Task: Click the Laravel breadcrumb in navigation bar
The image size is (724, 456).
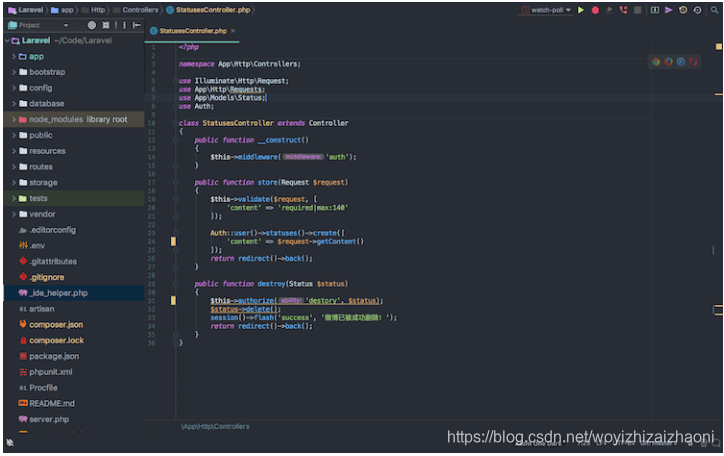Action: pyautogui.click(x=26, y=10)
